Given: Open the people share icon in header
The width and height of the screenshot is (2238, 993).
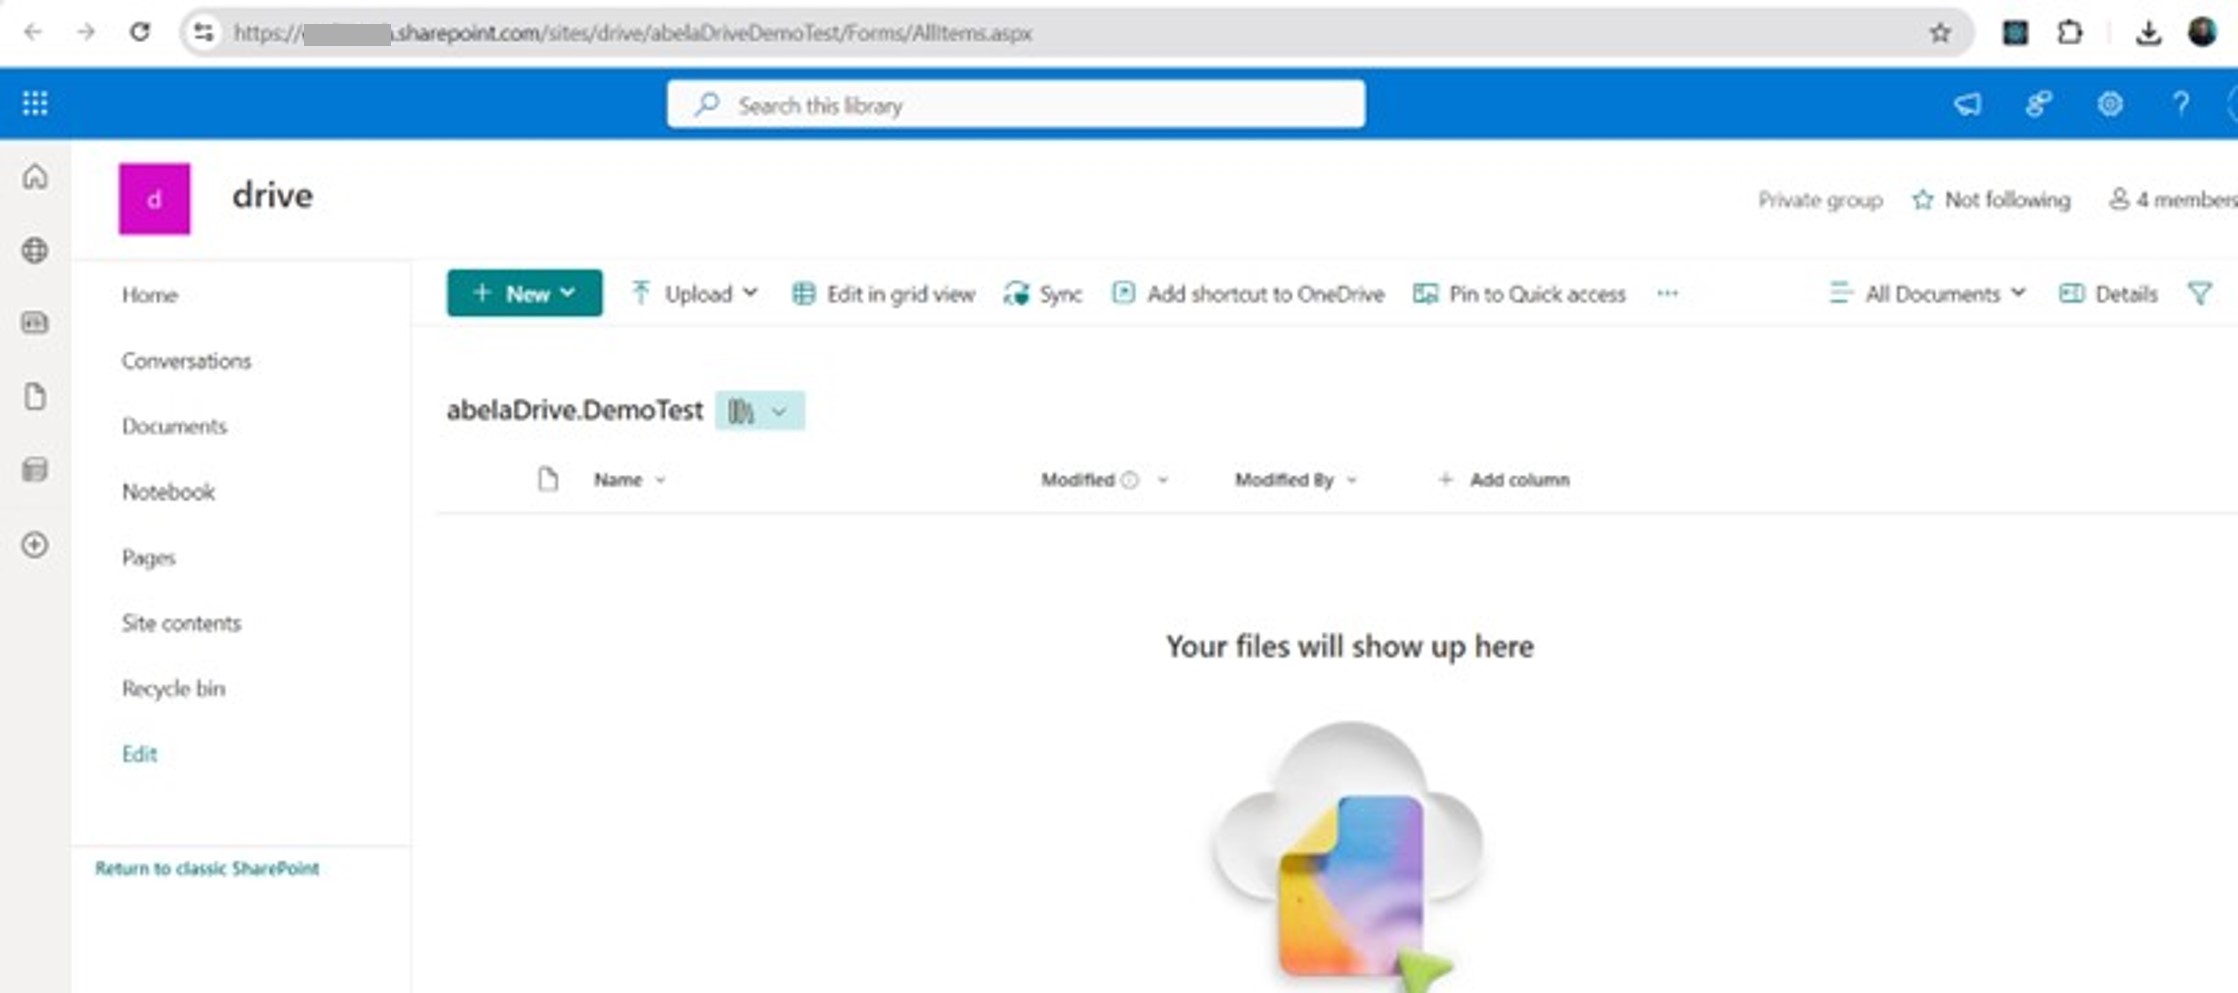Looking at the screenshot, I should (x=2039, y=104).
